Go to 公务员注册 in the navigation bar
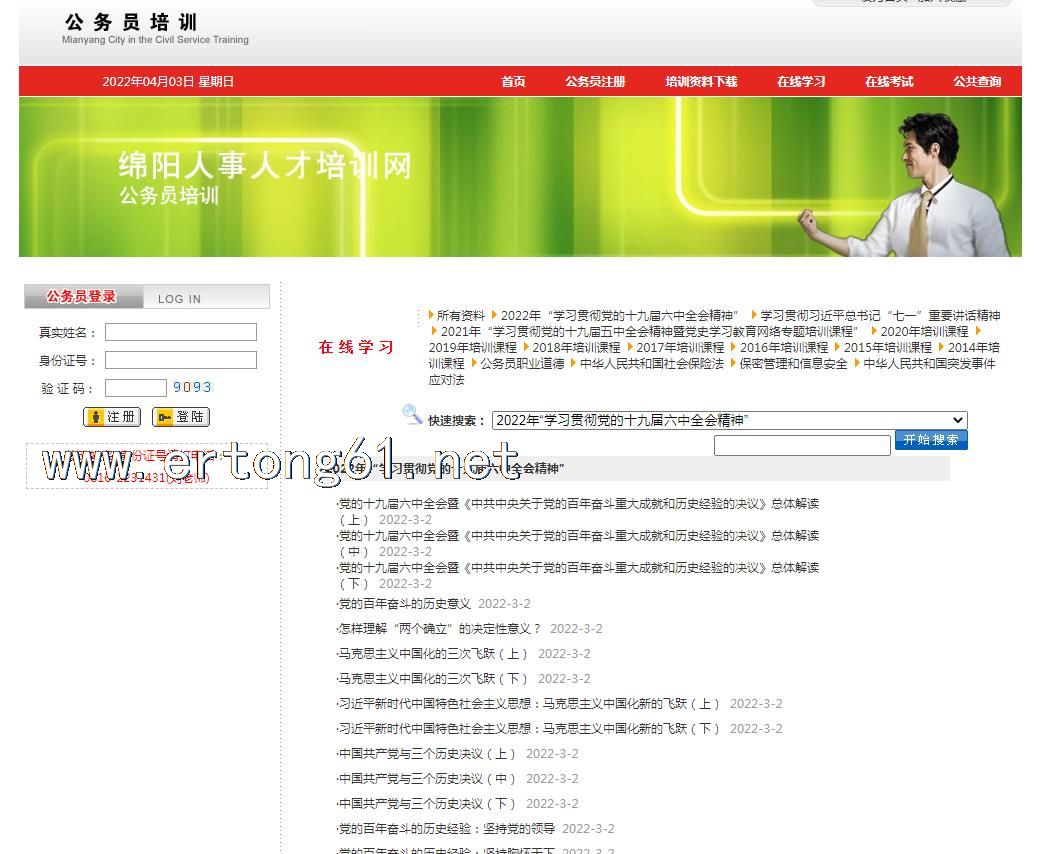1045x854 pixels. pos(595,82)
